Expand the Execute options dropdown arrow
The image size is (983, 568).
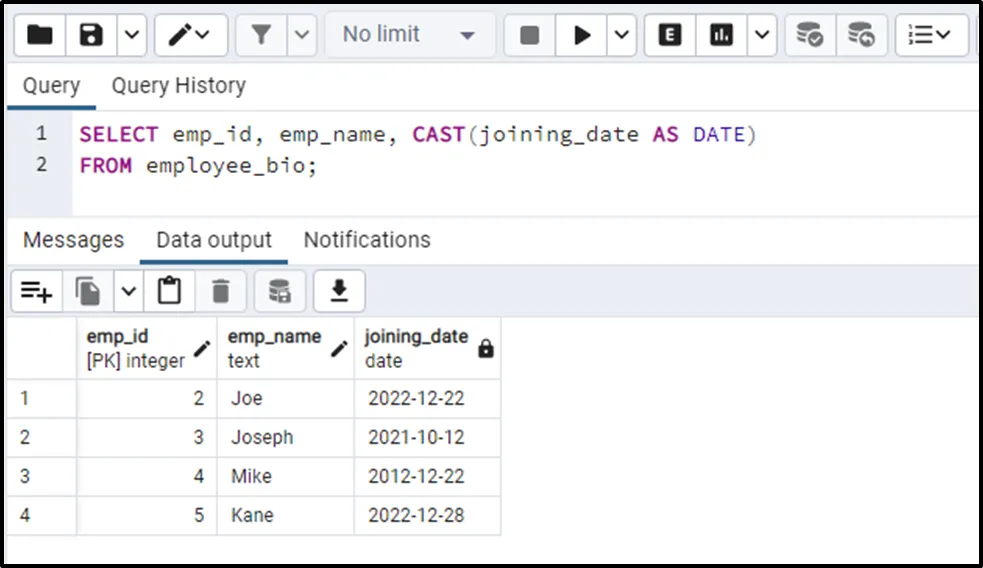point(622,35)
